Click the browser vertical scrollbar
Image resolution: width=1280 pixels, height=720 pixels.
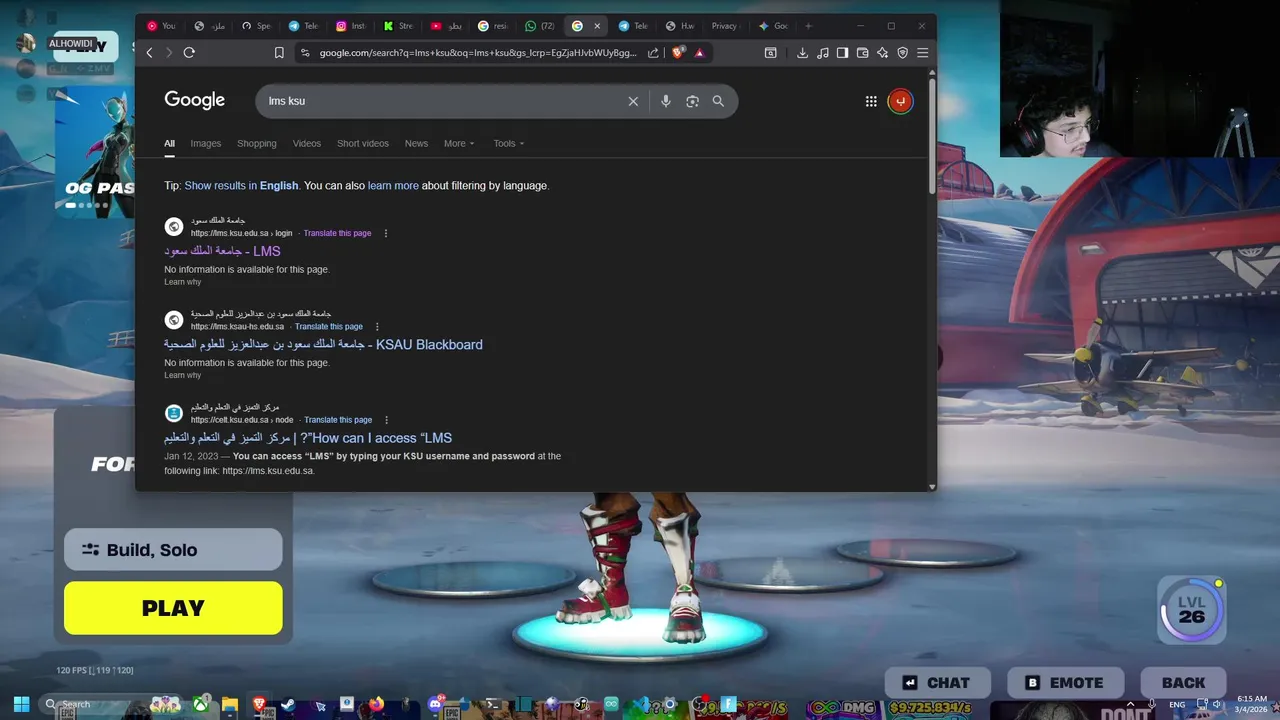[x=932, y=135]
